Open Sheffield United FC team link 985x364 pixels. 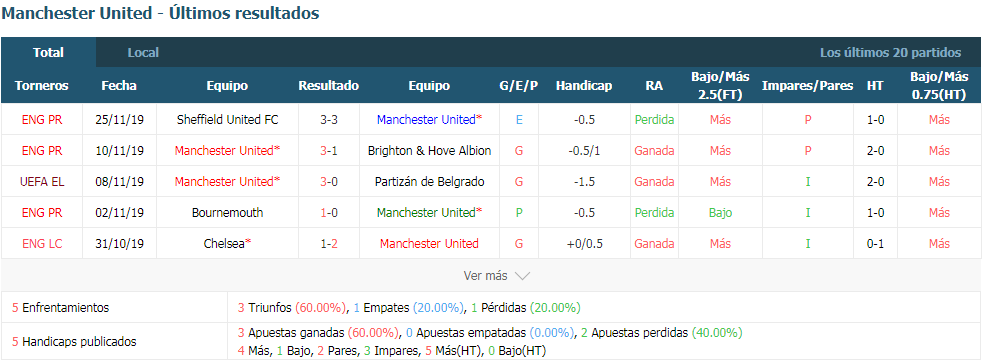pos(227,119)
